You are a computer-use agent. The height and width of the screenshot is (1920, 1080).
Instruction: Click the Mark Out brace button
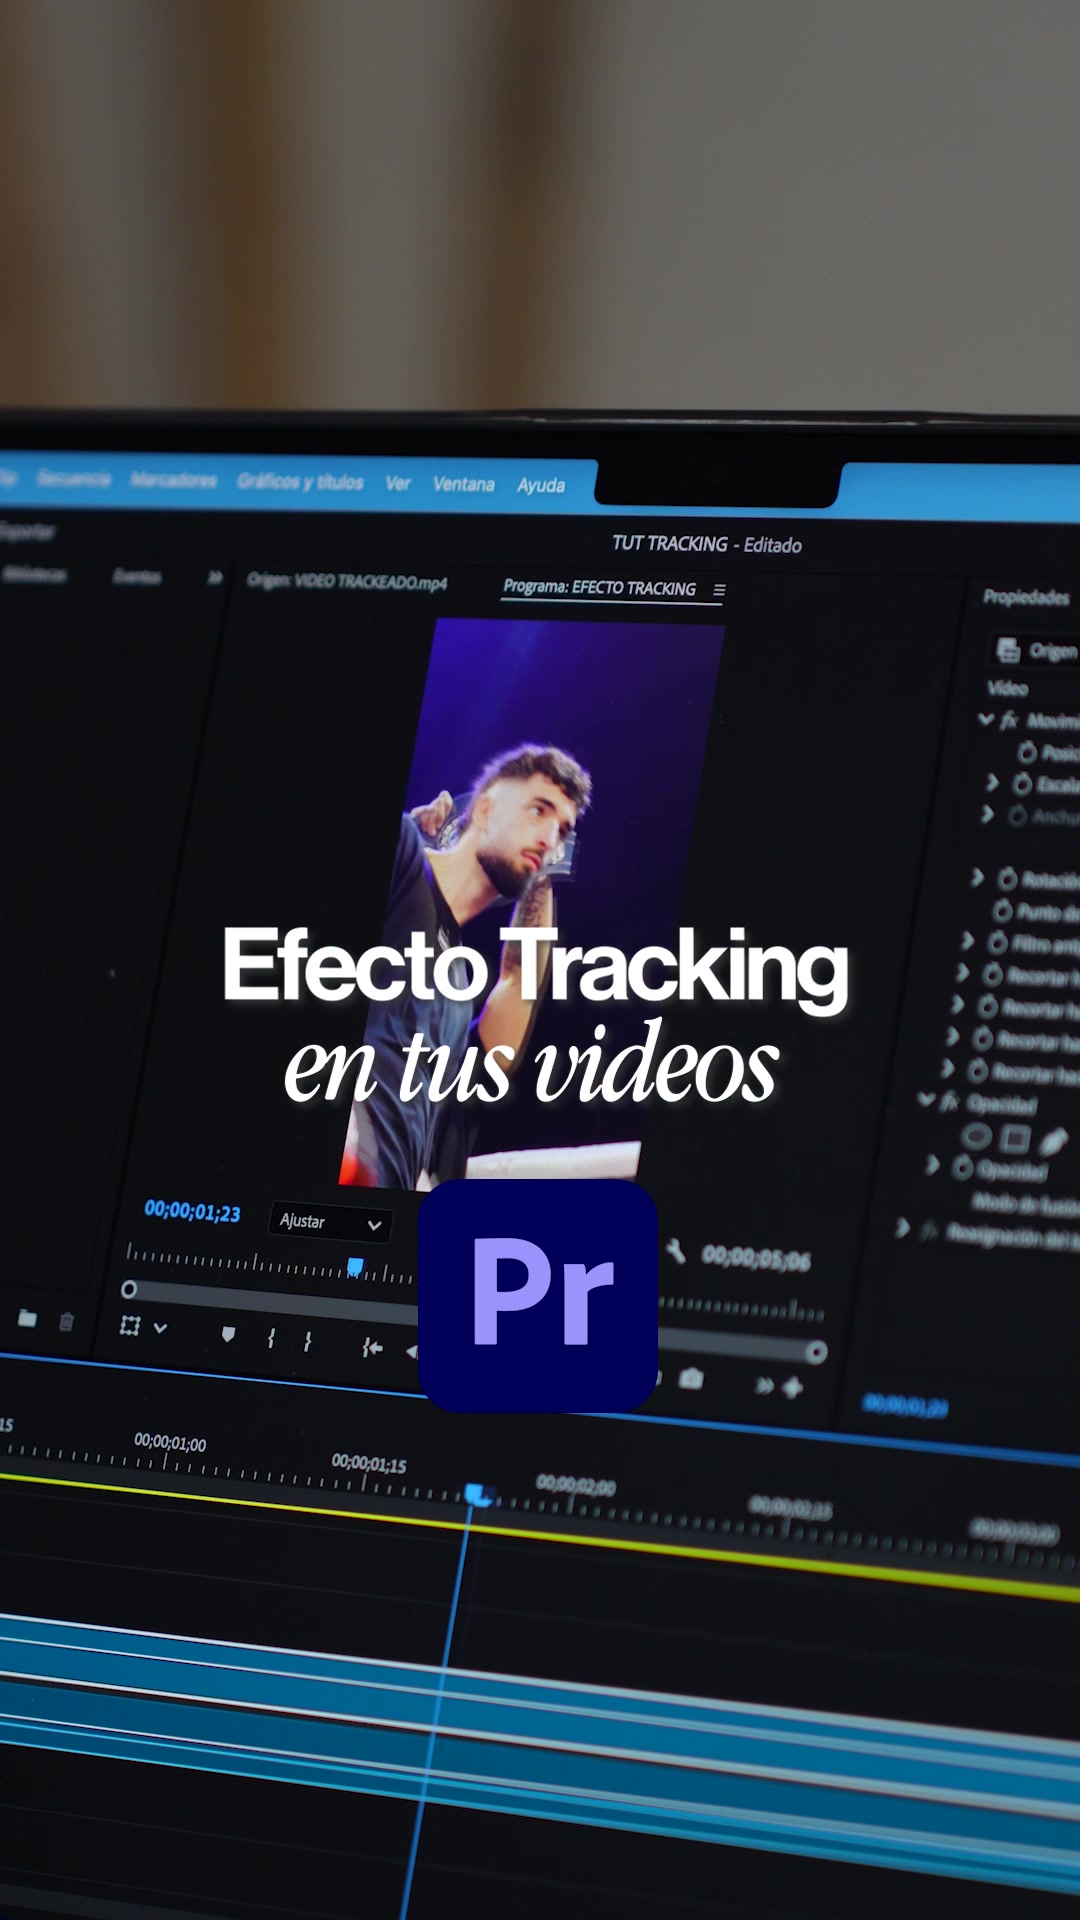pos(308,1341)
